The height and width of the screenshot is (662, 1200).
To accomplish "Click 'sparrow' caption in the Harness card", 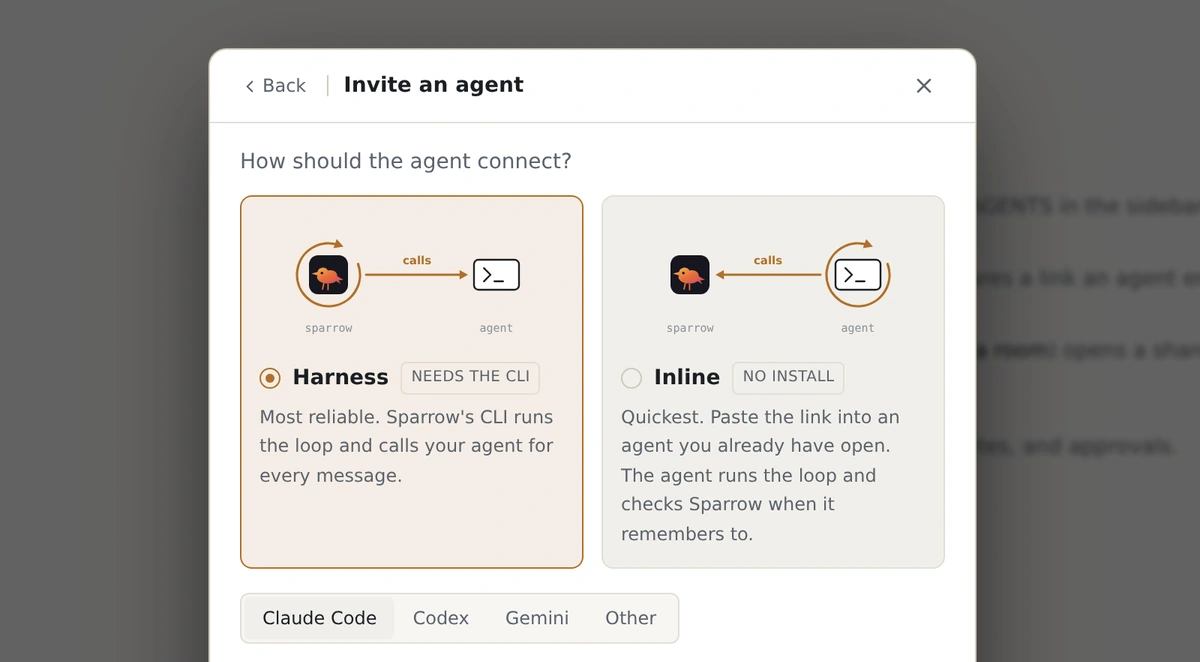I will coord(329,328).
